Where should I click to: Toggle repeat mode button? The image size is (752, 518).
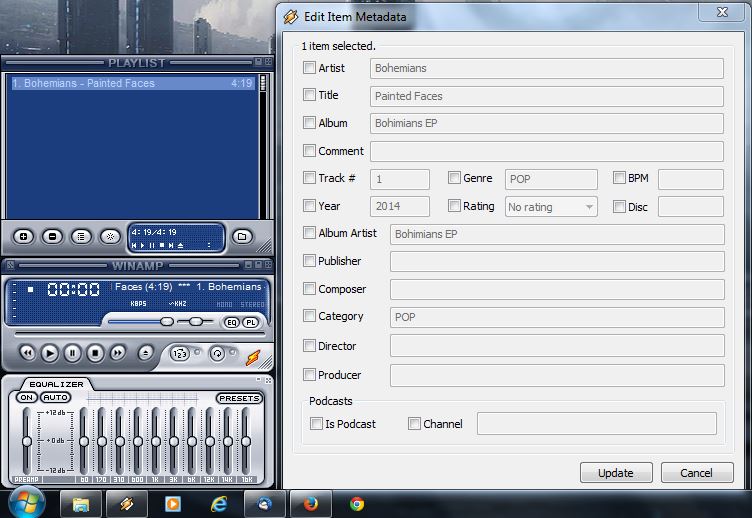pyautogui.click(x=217, y=354)
